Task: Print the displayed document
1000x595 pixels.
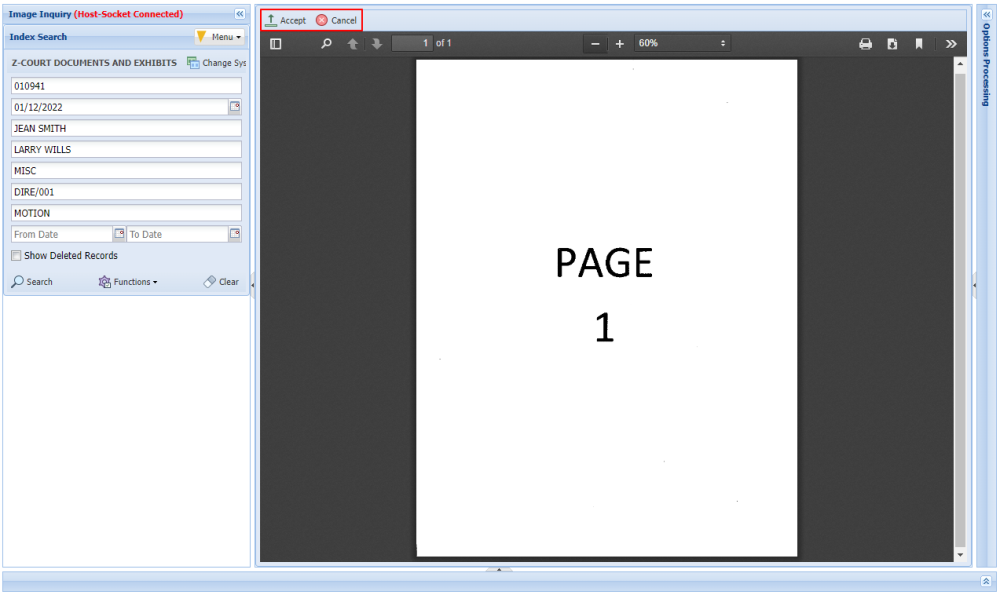Action: click(x=866, y=44)
